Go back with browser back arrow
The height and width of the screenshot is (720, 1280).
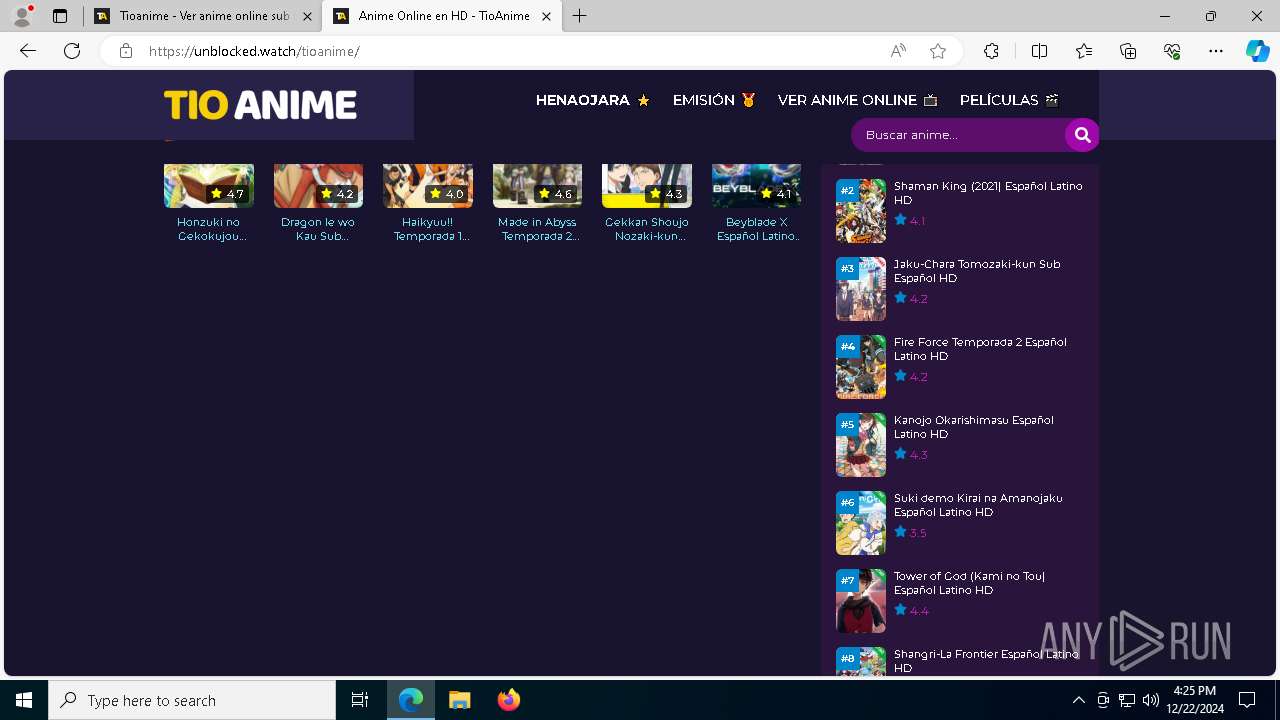(28, 51)
